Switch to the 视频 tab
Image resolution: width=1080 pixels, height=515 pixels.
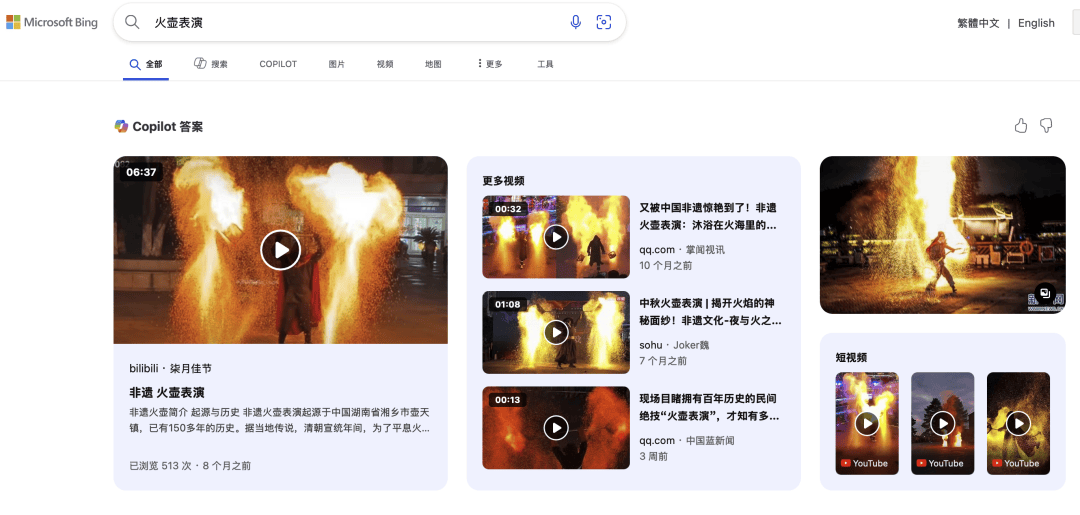tap(385, 64)
